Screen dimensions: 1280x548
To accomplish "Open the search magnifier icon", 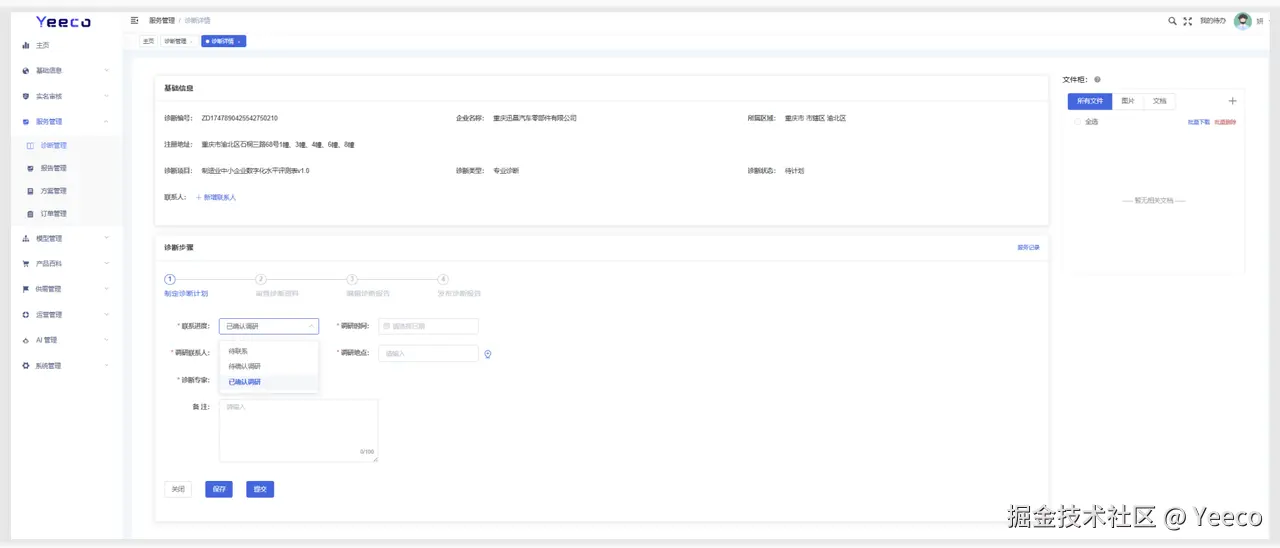I will 1172,21.
